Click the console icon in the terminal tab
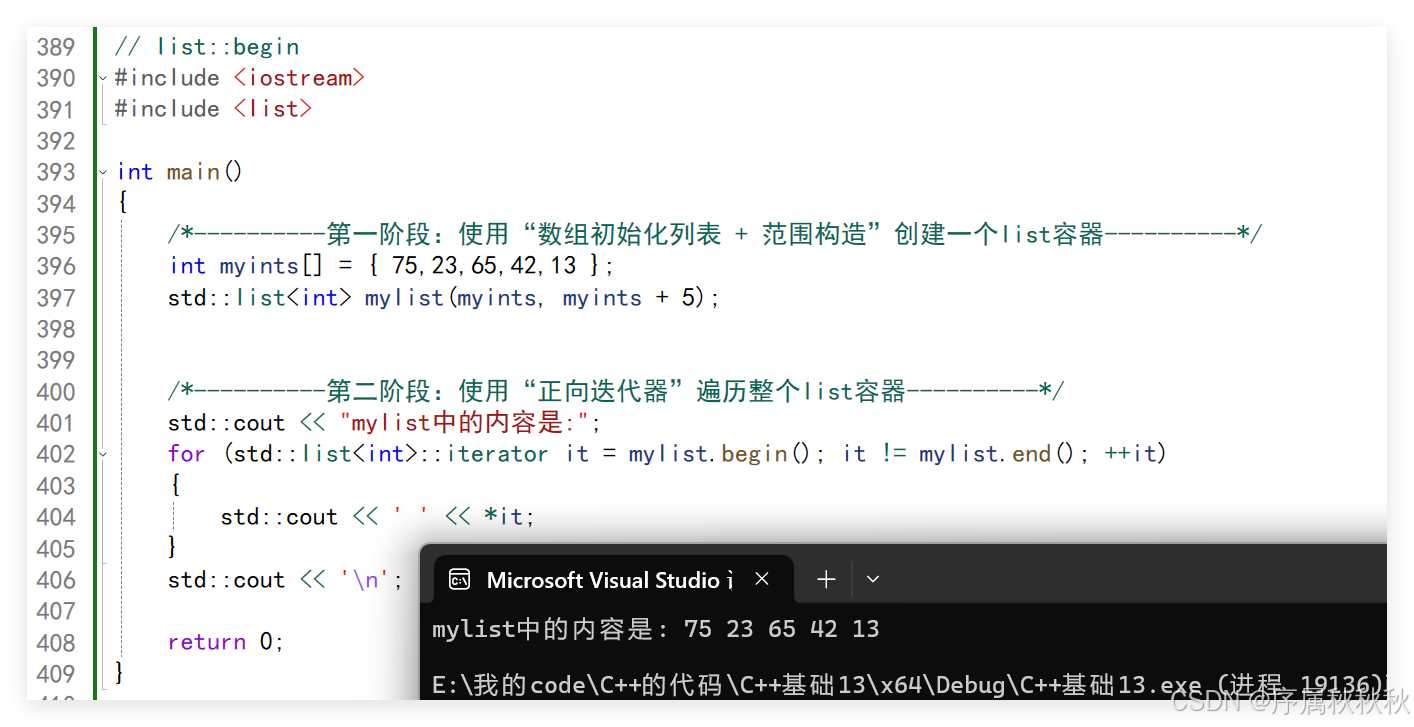 point(459,579)
